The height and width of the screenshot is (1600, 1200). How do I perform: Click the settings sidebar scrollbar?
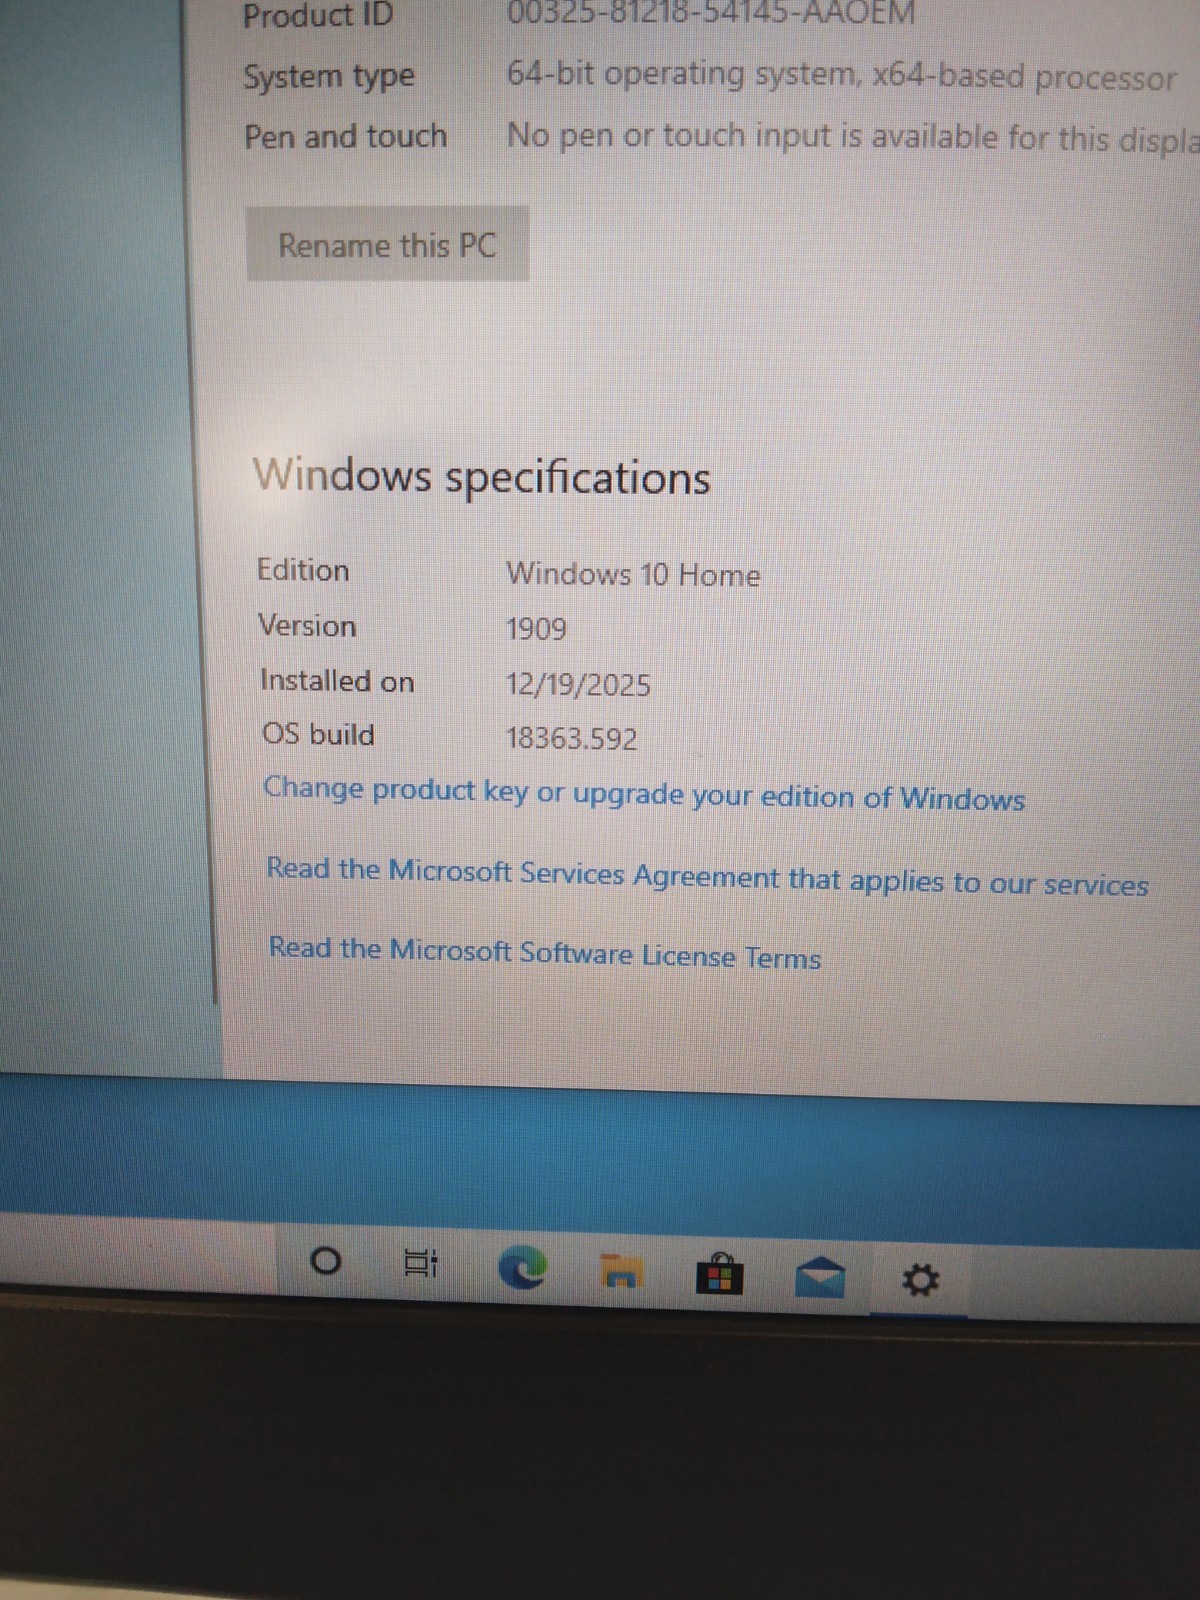coord(200,500)
